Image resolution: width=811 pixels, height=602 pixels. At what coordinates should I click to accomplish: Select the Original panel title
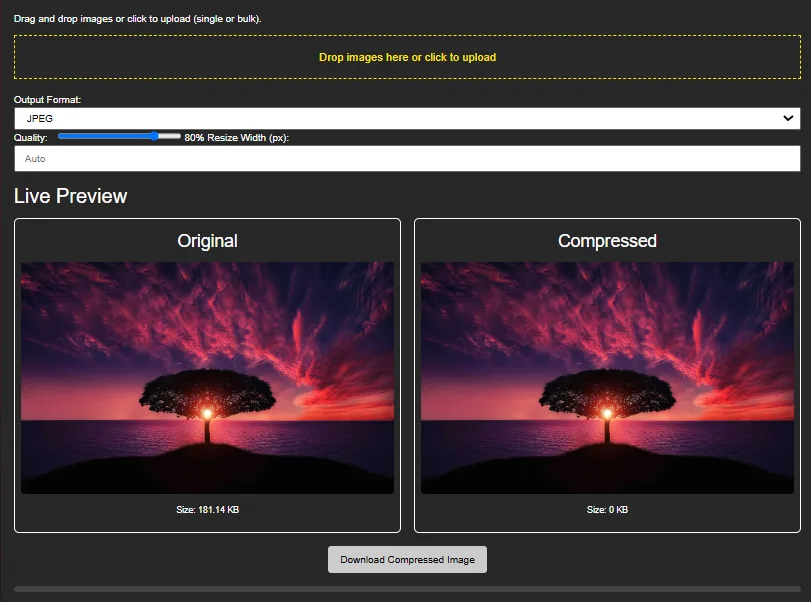pos(207,241)
